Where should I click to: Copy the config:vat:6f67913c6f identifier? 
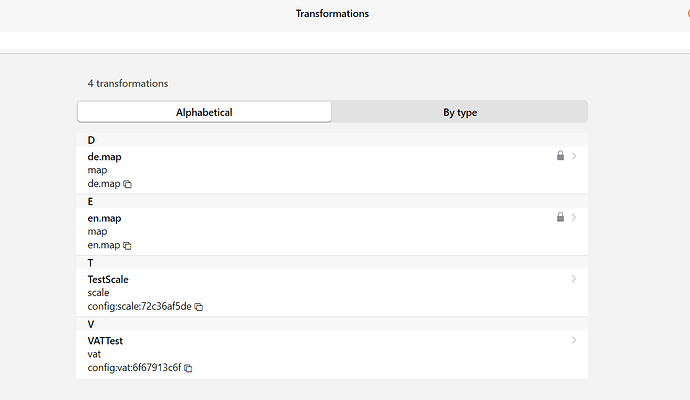coord(188,368)
